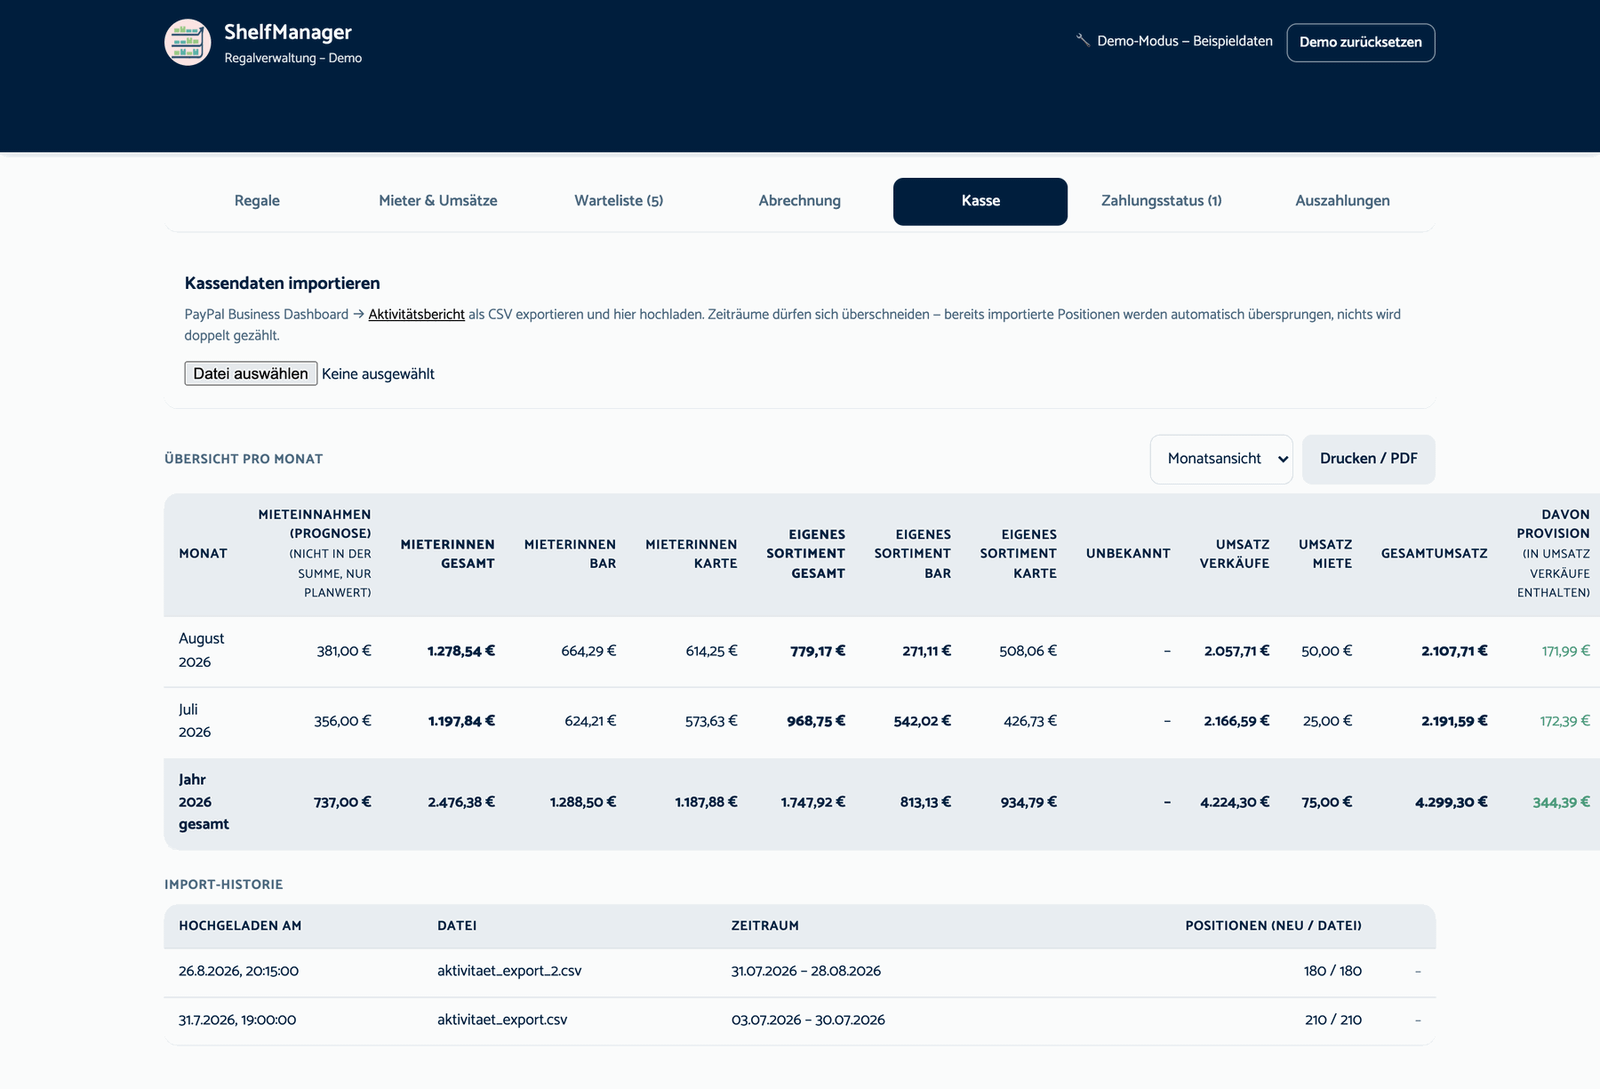Click the wrench icon beside Demo-Modus
The image size is (1600, 1089).
click(1082, 41)
